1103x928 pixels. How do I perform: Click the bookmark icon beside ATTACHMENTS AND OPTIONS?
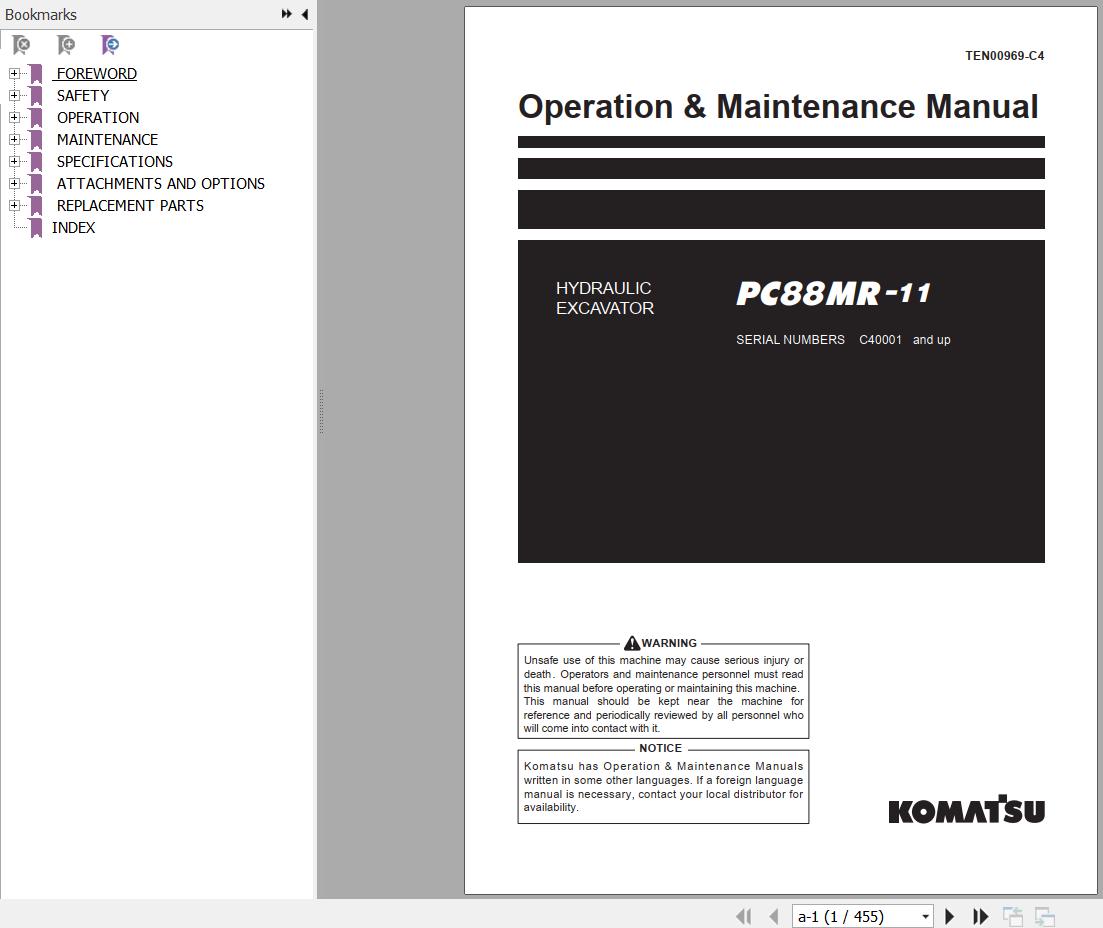pyautogui.click(x=36, y=184)
